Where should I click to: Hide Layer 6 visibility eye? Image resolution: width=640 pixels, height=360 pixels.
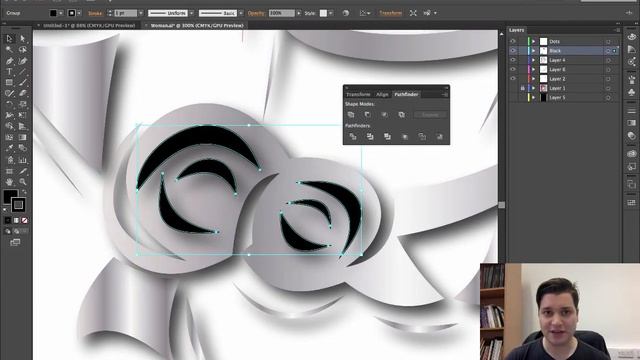(x=513, y=69)
